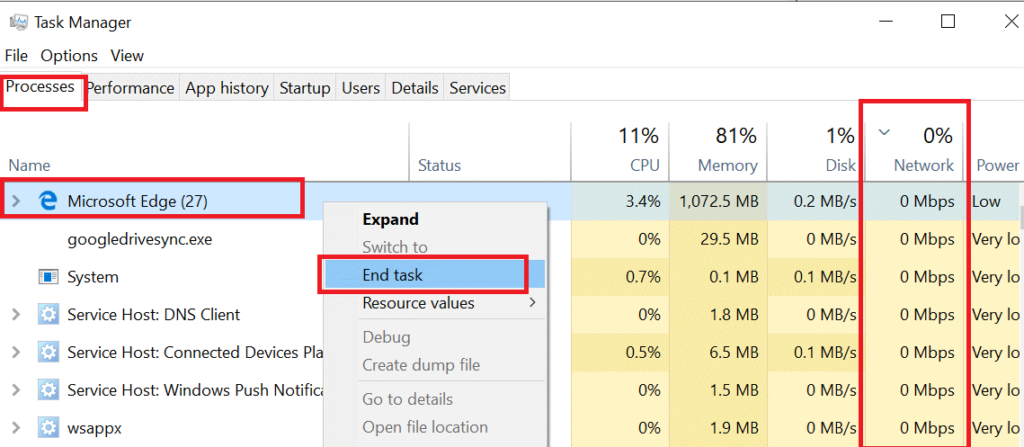Select the System process name
This screenshot has height=447, width=1024.
(x=93, y=277)
